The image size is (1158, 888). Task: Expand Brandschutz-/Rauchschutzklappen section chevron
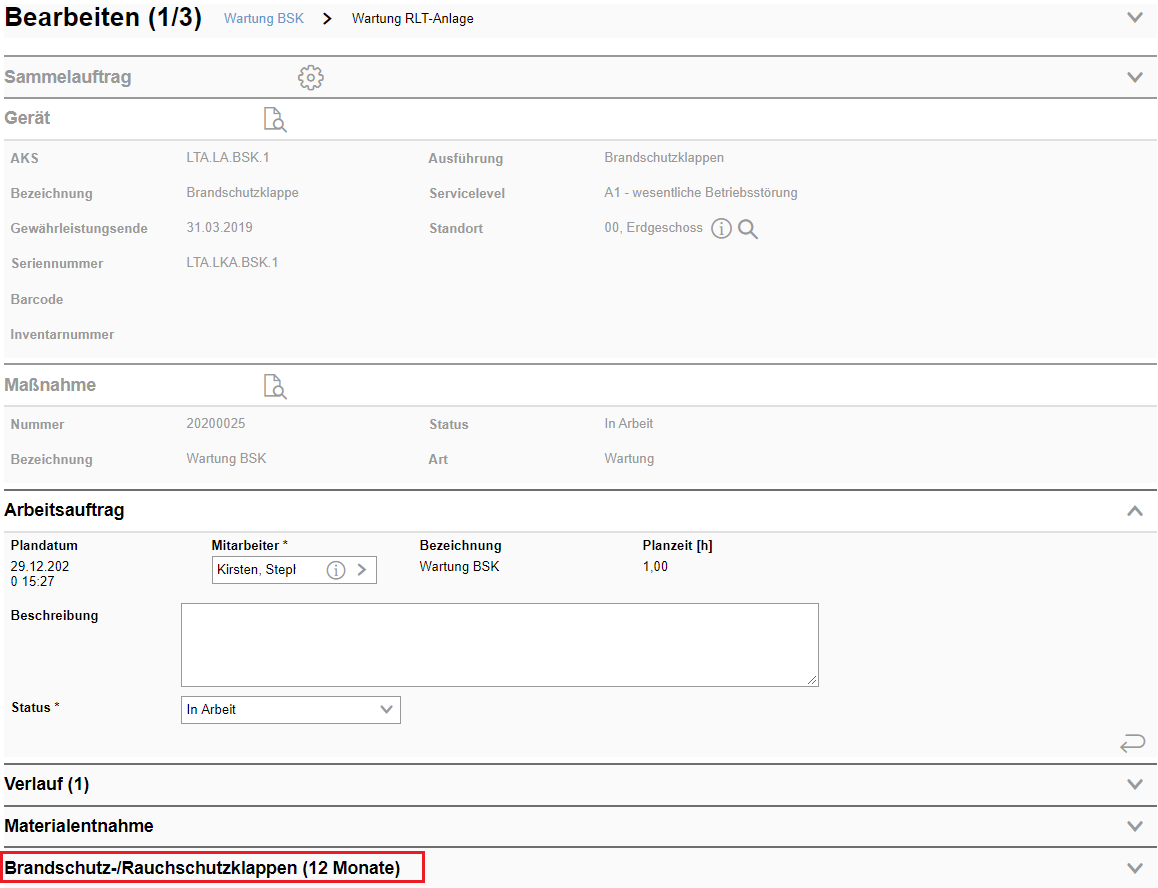point(1134,868)
